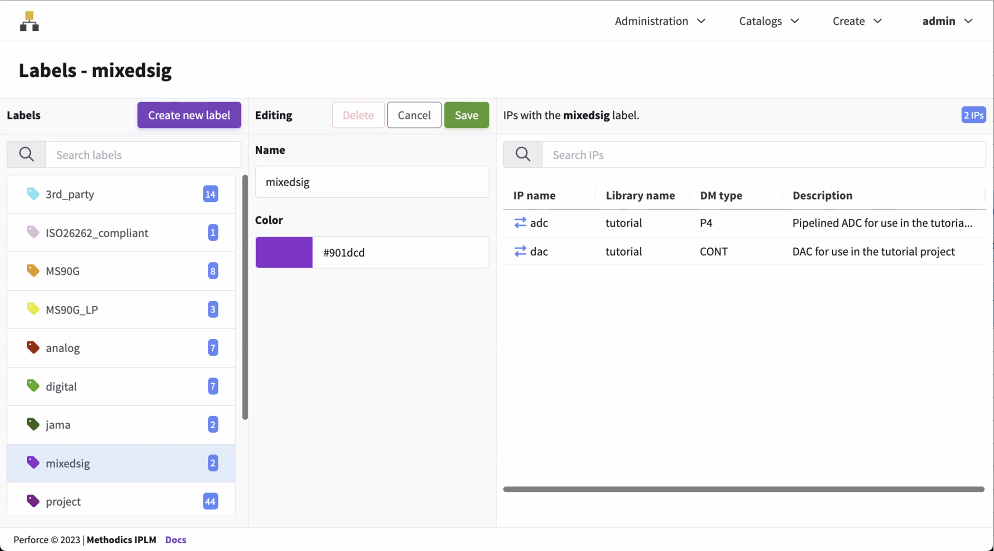Open the admin user menu
Screen dimensions: 994x551
tap(947, 21)
